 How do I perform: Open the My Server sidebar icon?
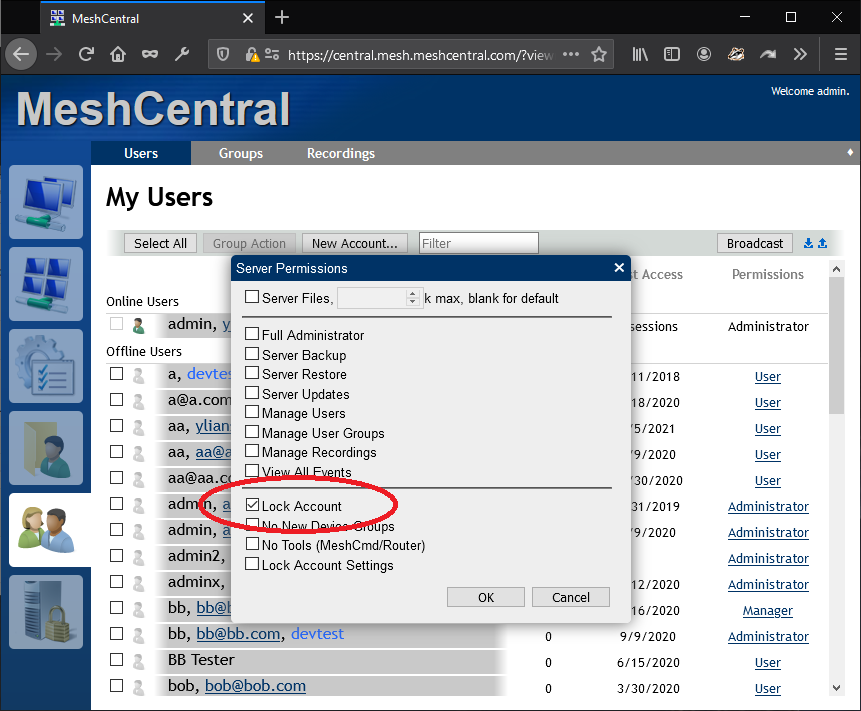(x=46, y=611)
